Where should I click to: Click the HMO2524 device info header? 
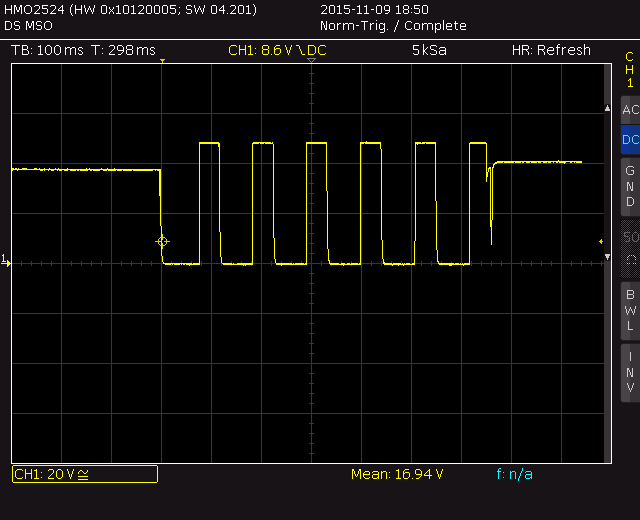pos(130,9)
